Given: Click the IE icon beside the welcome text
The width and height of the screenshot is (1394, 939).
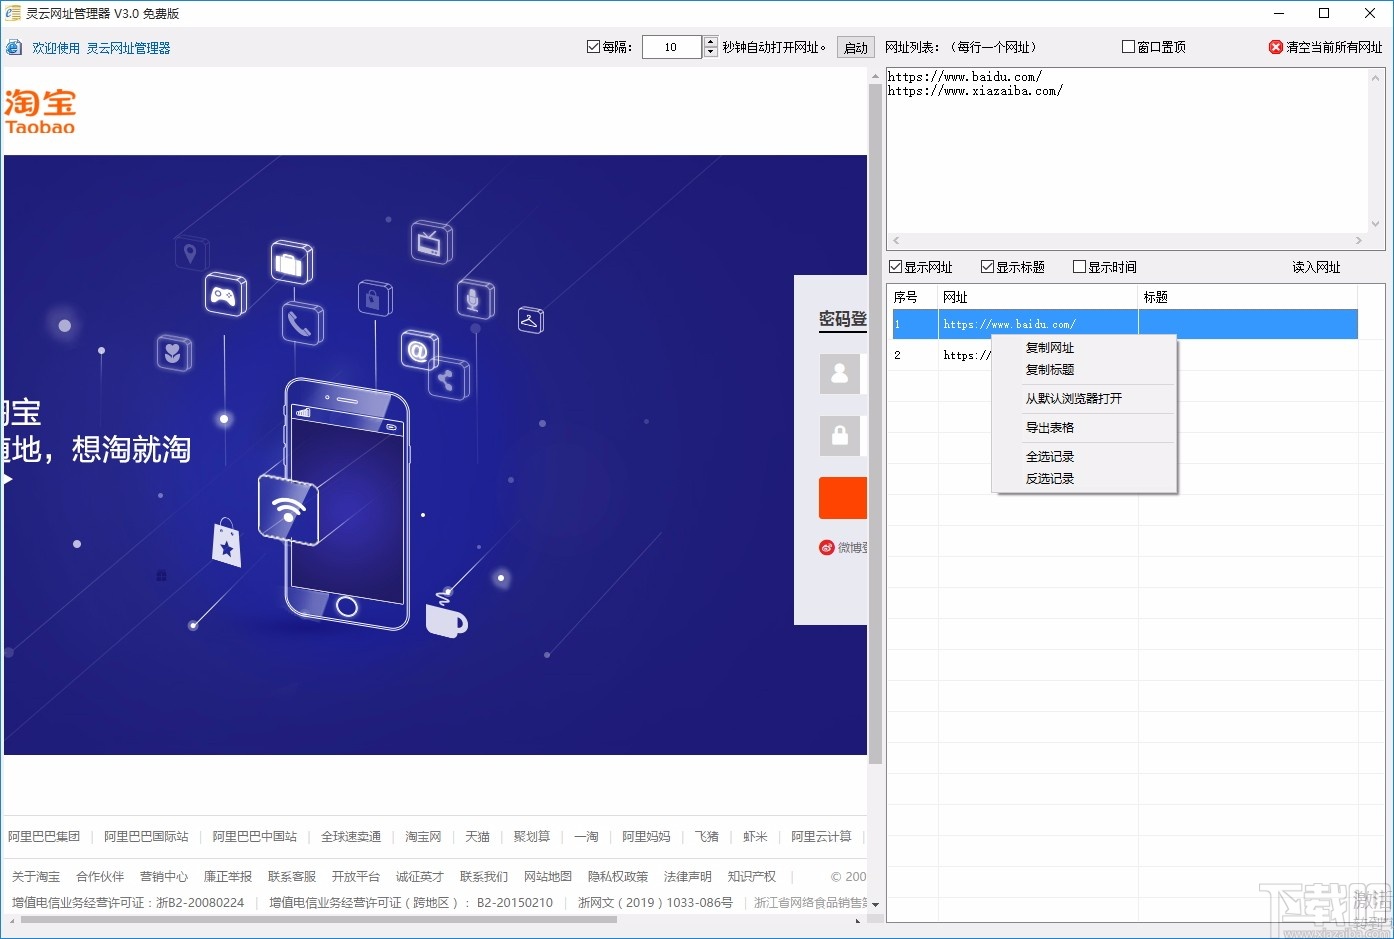Looking at the screenshot, I should [x=14, y=48].
